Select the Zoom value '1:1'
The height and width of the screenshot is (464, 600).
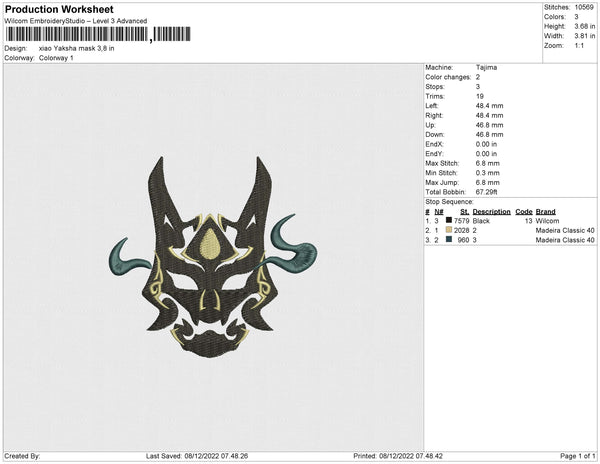[579, 46]
